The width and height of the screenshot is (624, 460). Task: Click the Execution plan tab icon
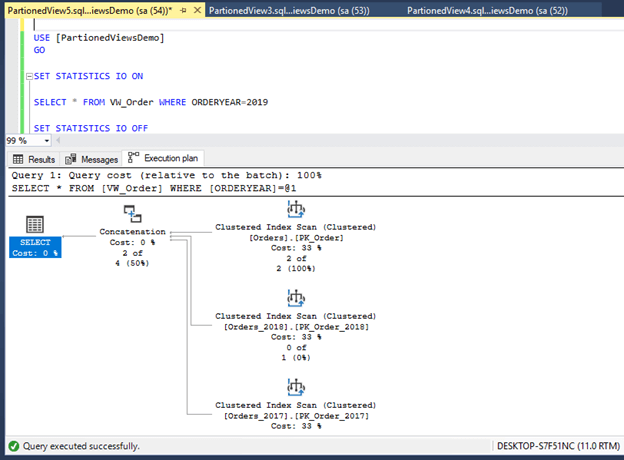pyautogui.click(x=133, y=157)
